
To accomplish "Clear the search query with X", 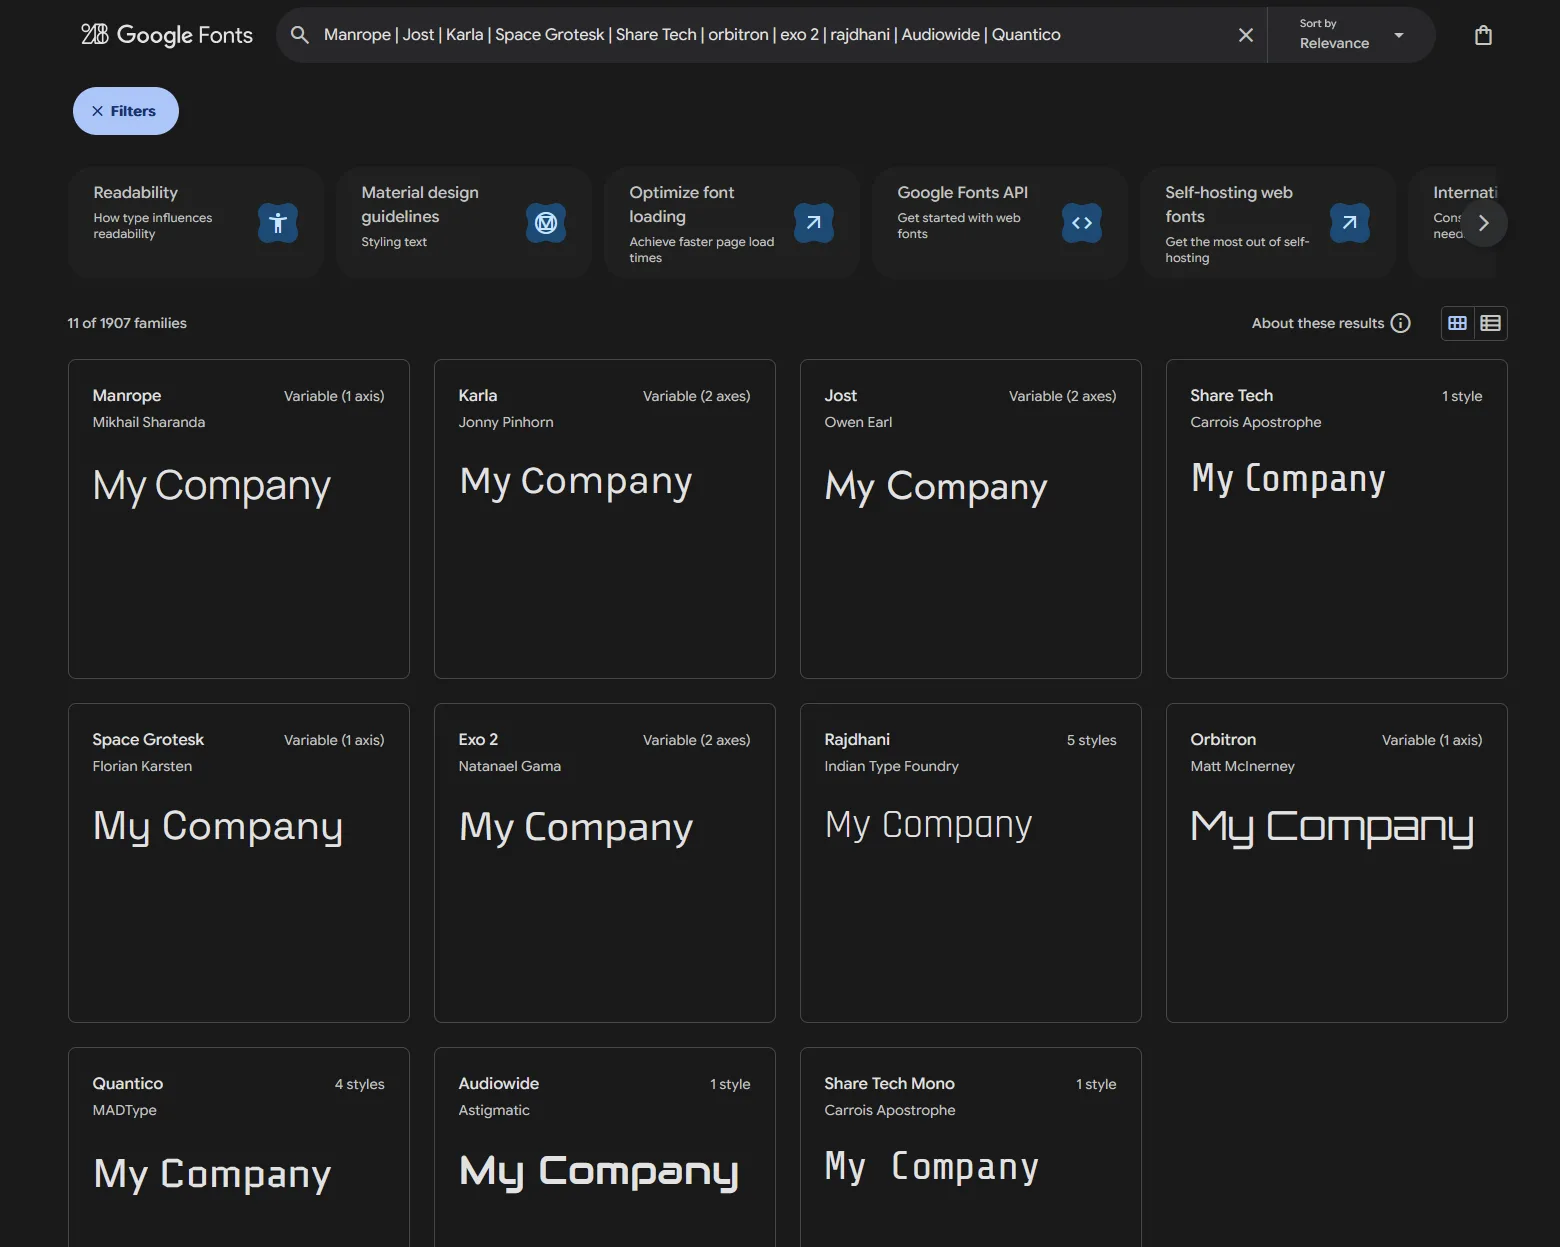I will [1245, 35].
